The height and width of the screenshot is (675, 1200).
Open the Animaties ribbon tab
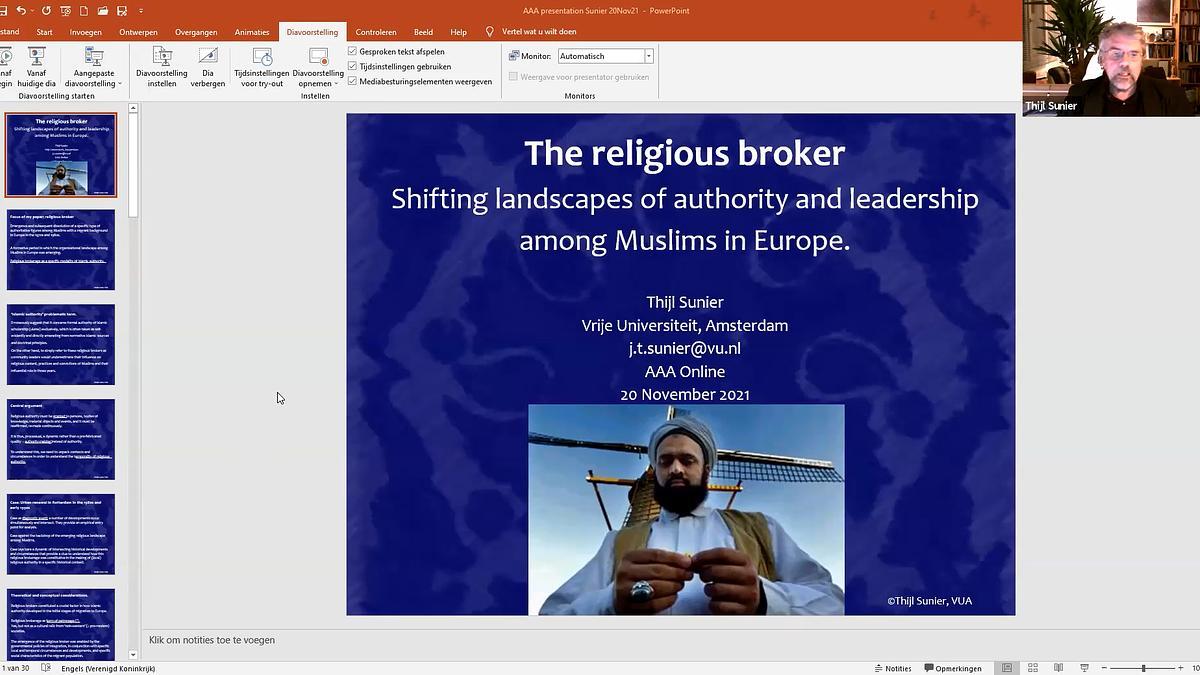(252, 32)
